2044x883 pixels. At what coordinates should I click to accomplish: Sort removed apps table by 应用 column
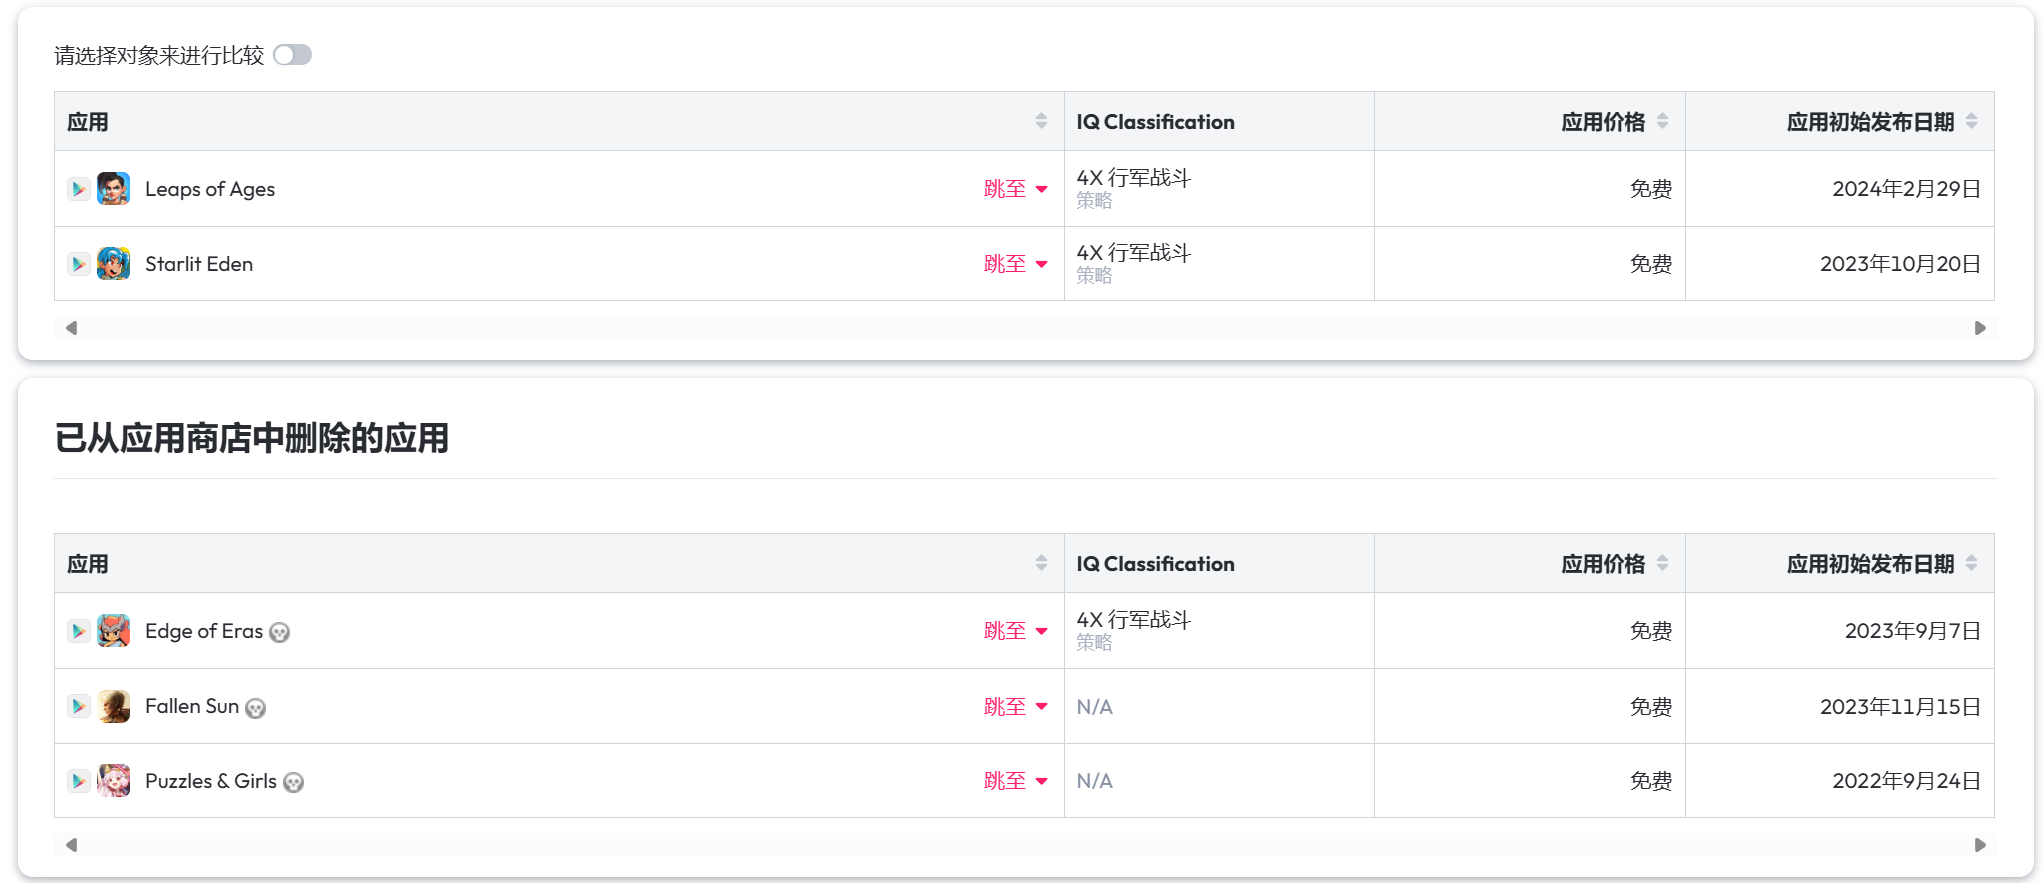1041,563
